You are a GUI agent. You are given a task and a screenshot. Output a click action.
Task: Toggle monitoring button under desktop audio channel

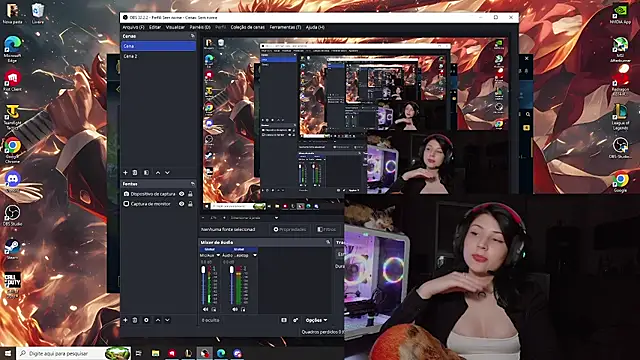(243, 309)
